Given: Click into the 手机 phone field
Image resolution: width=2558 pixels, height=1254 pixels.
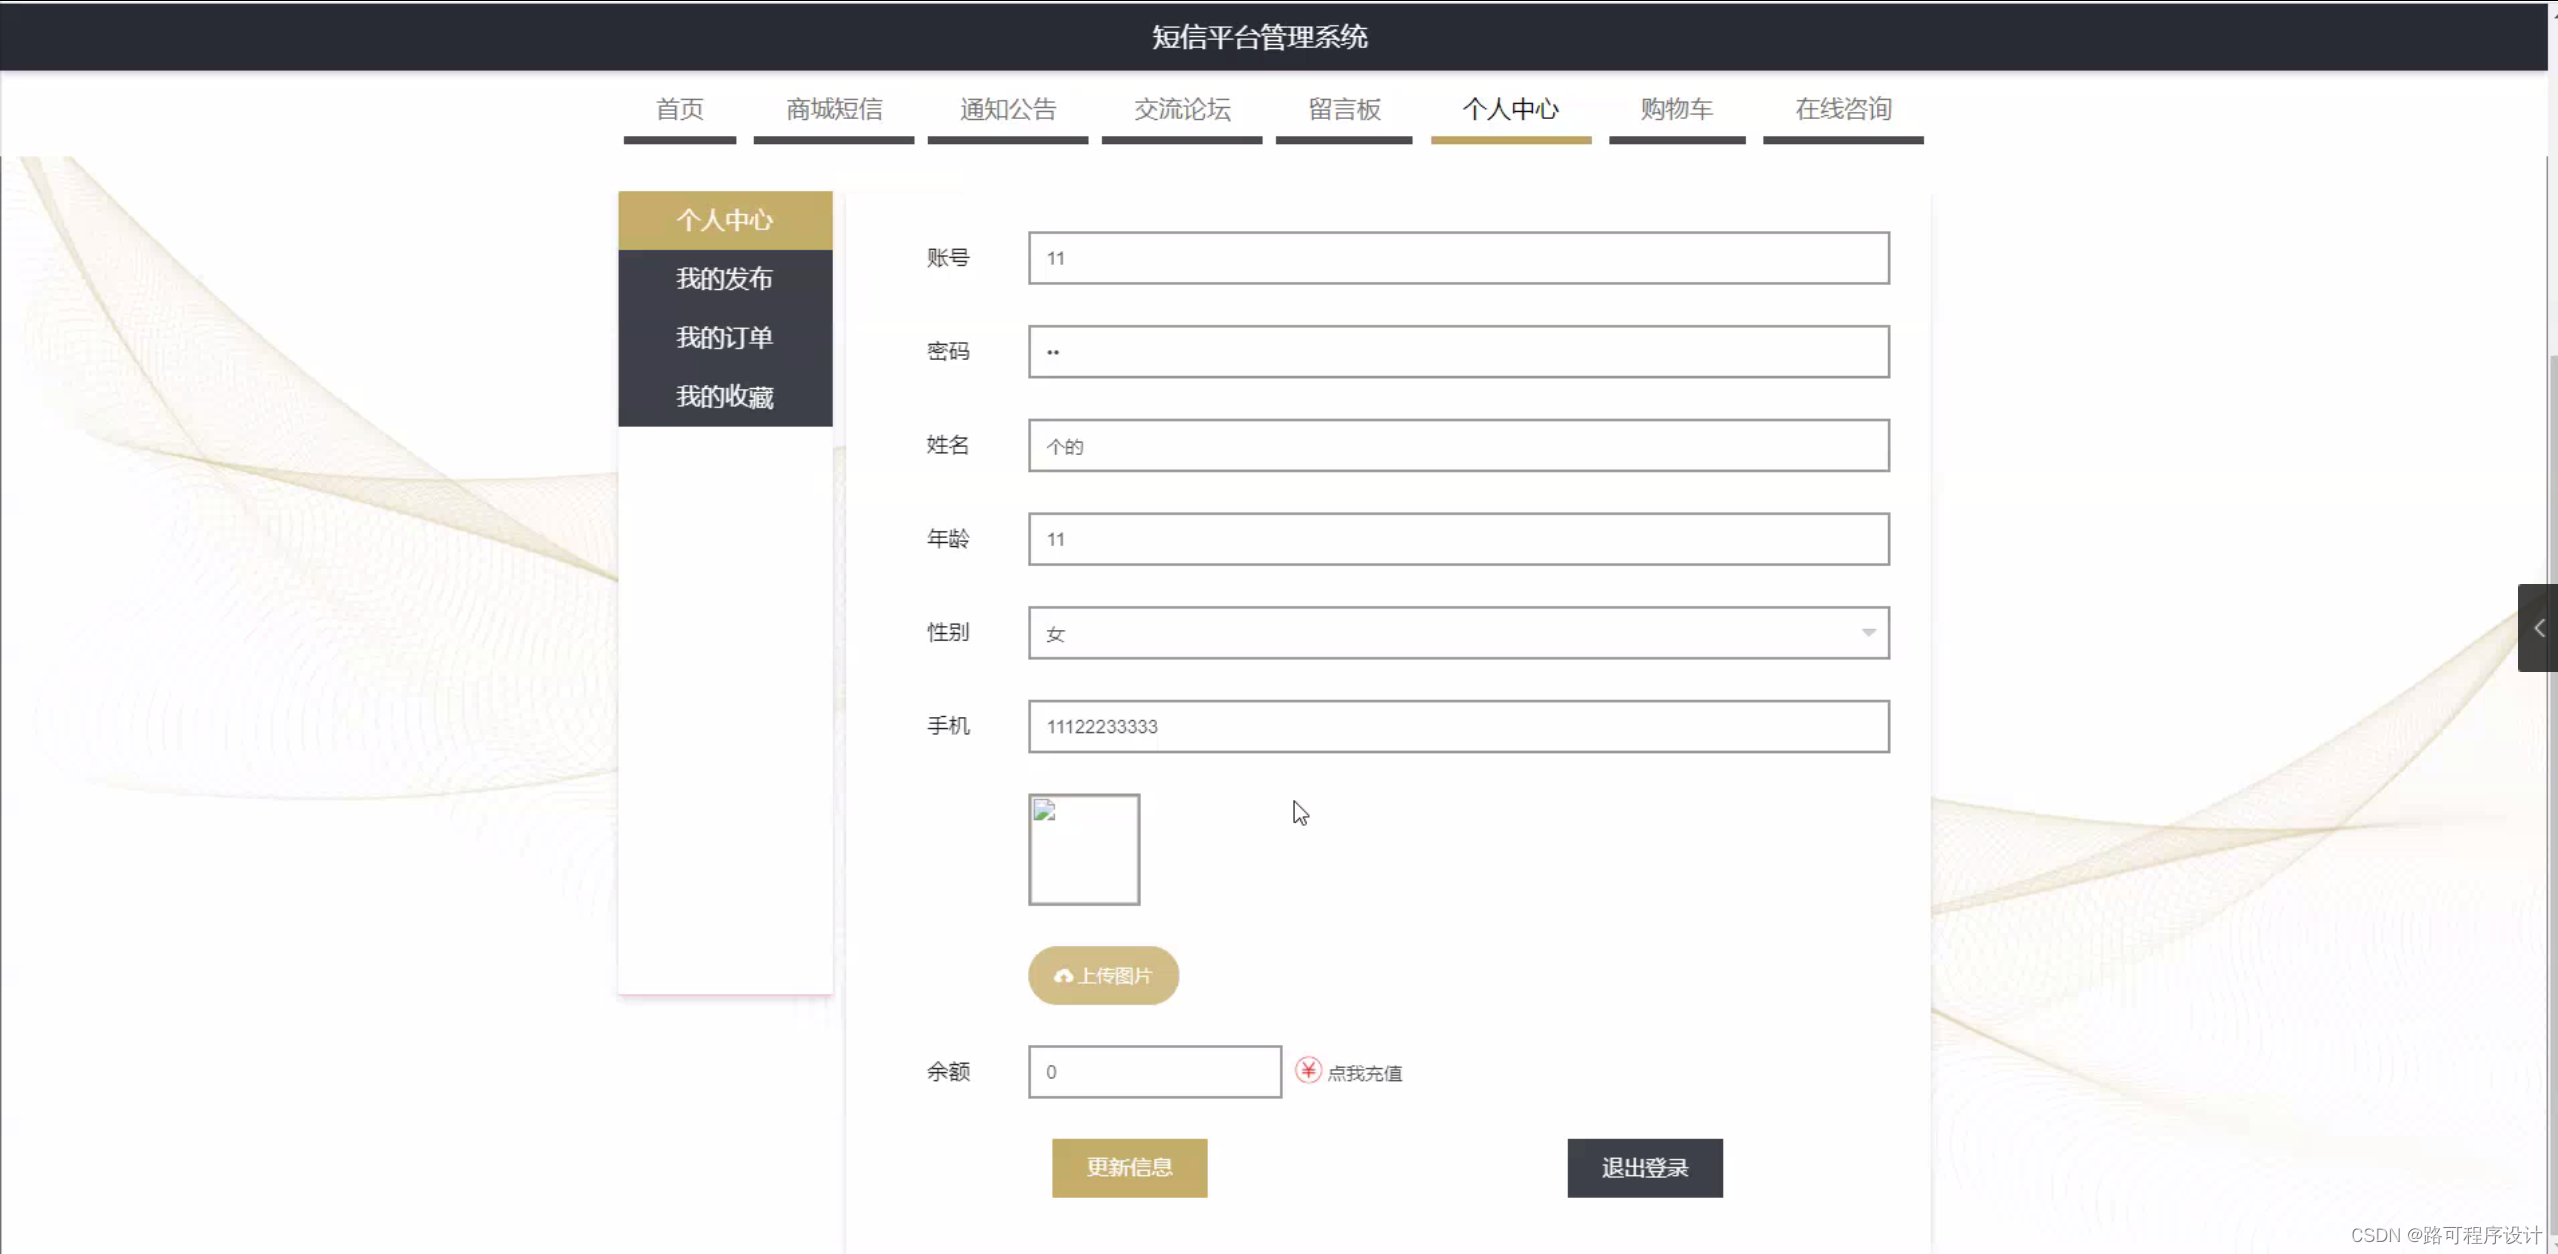Looking at the screenshot, I should point(1458,726).
